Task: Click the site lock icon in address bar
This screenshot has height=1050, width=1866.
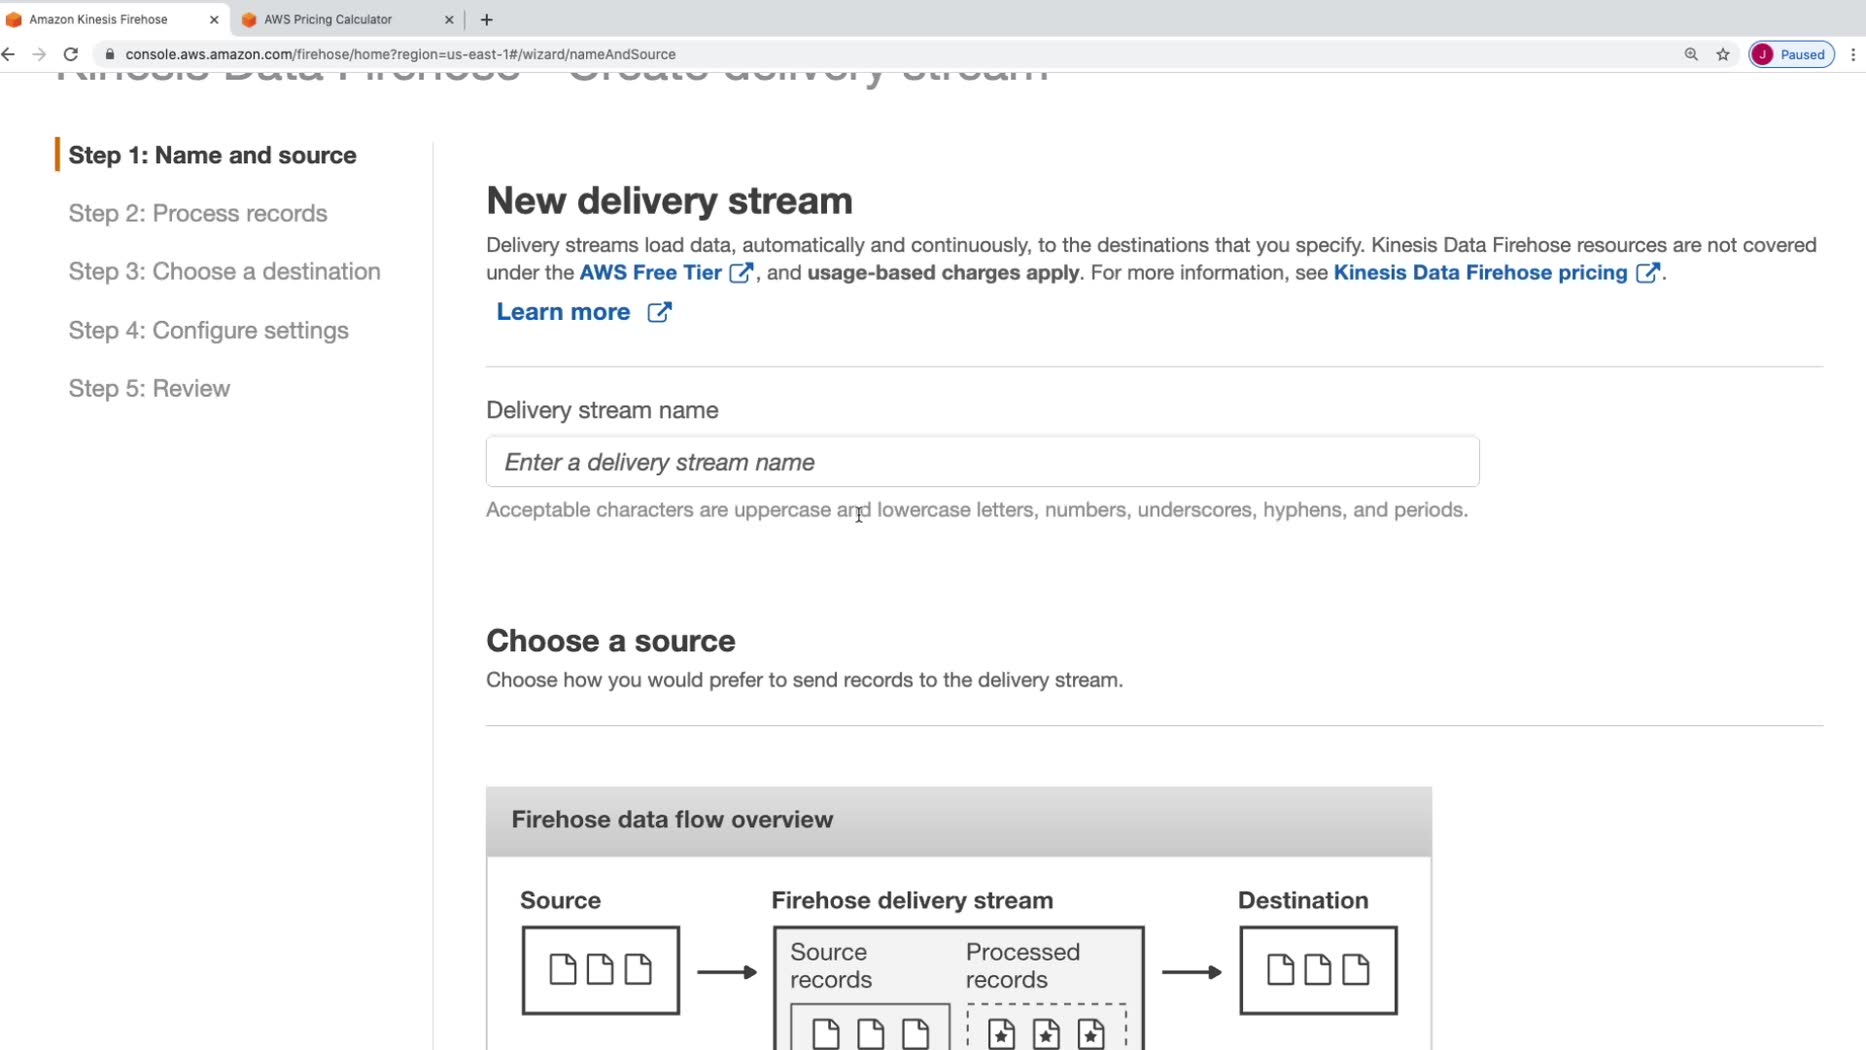Action: tap(110, 54)
